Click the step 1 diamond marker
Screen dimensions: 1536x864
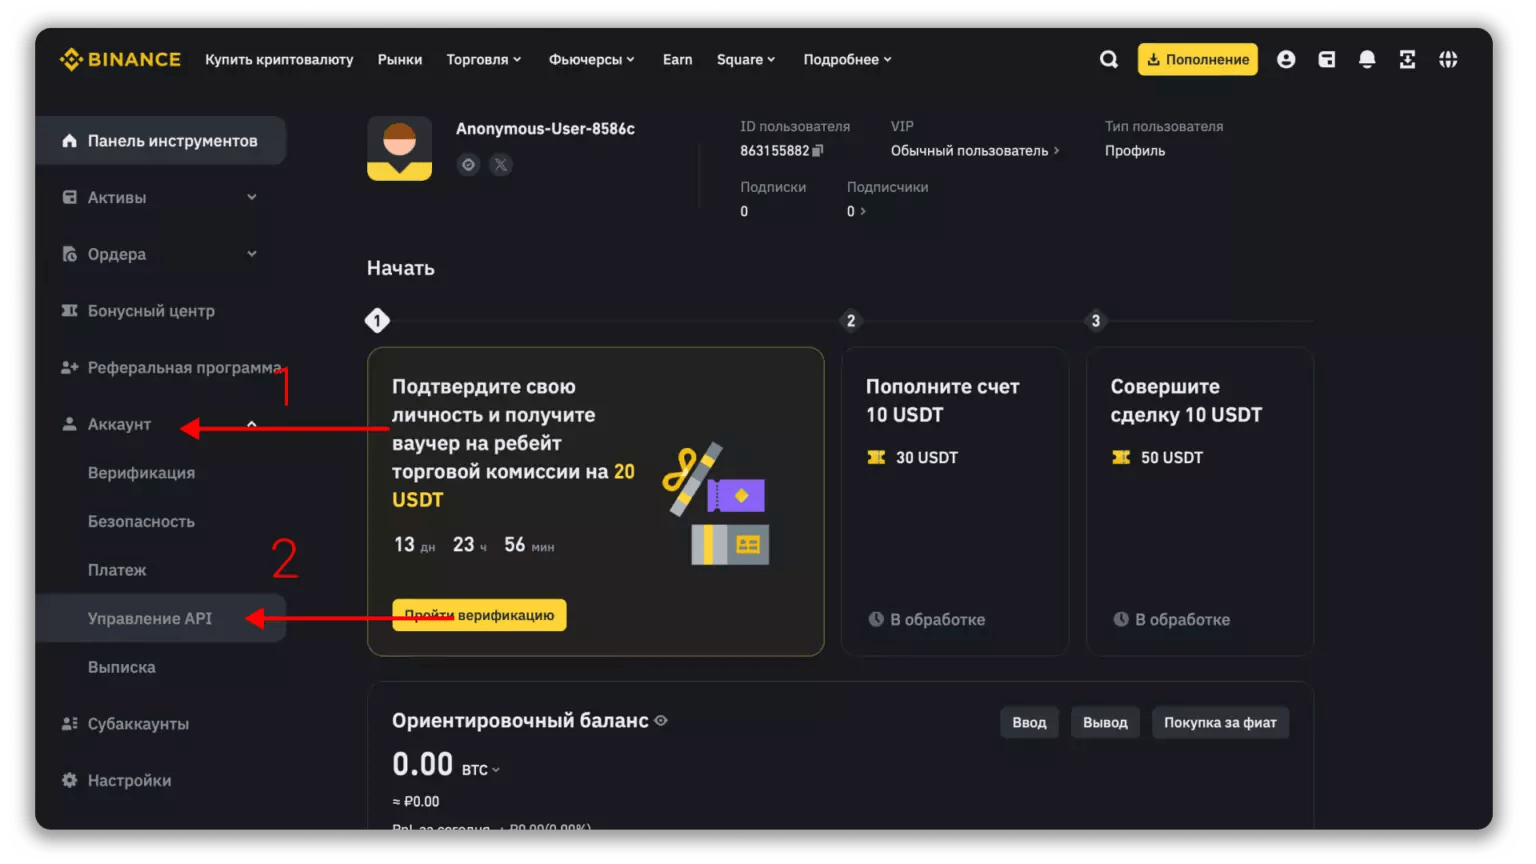(377, 321)
